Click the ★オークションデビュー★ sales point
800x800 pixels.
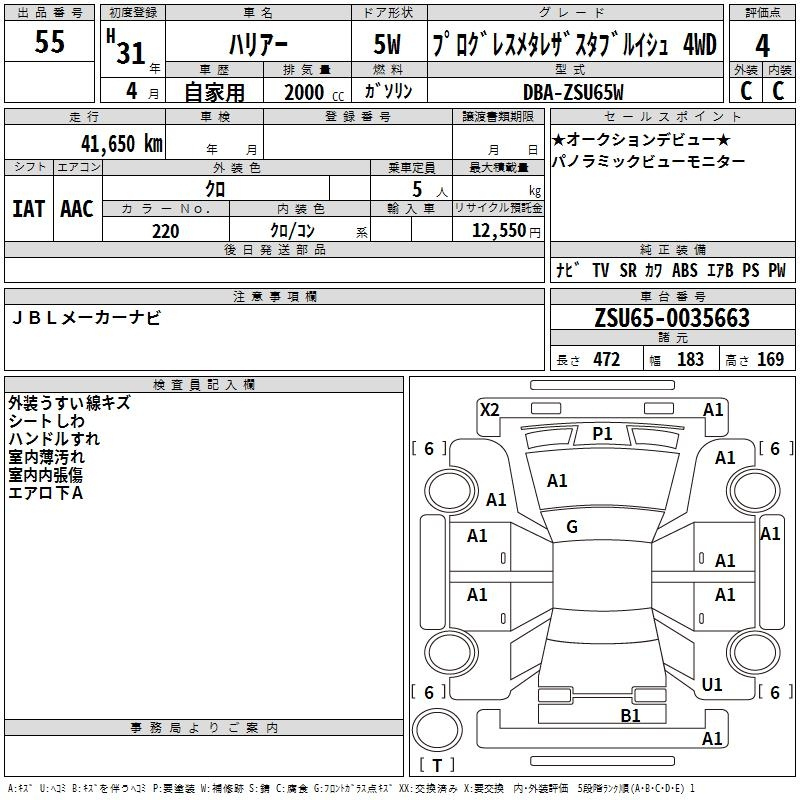(641, 139)
